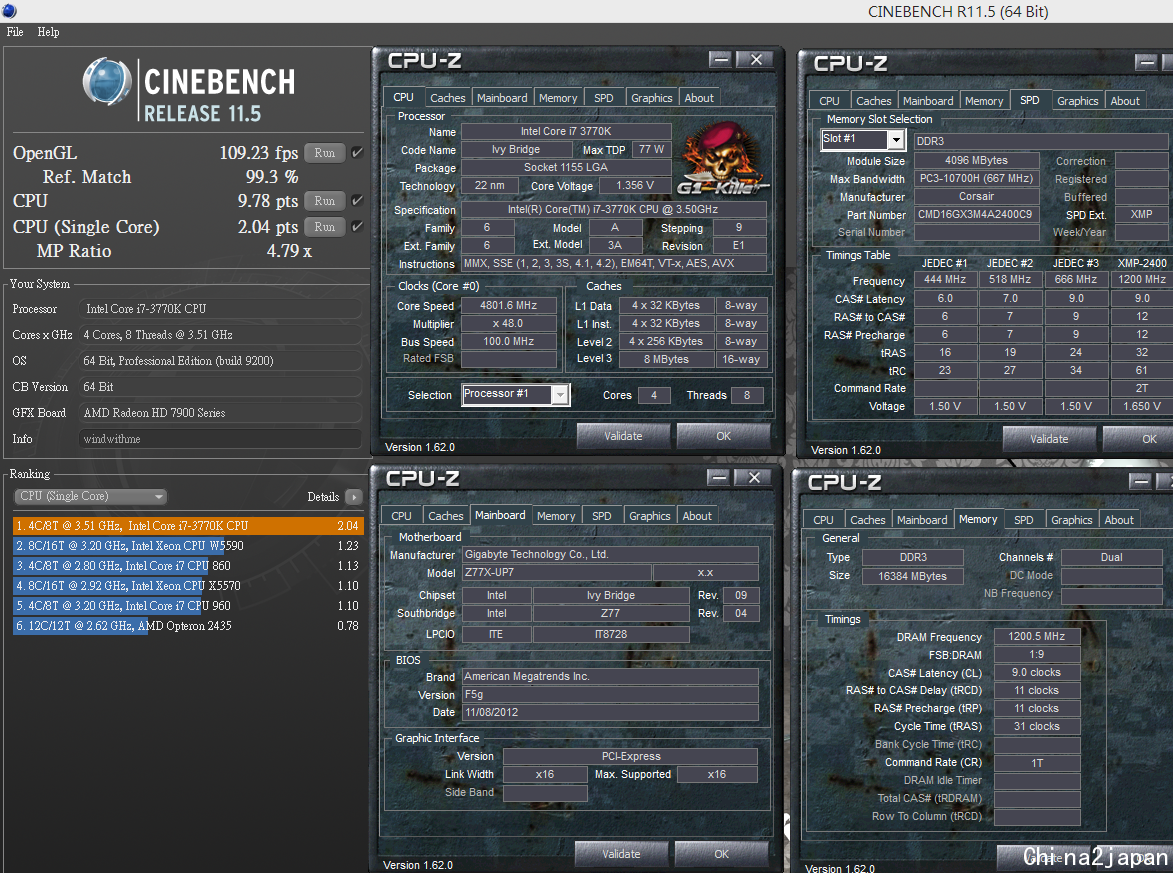Click OK in CPU-Z Mainboard window
Viewport: 1173px width, 873px height.
721,854
